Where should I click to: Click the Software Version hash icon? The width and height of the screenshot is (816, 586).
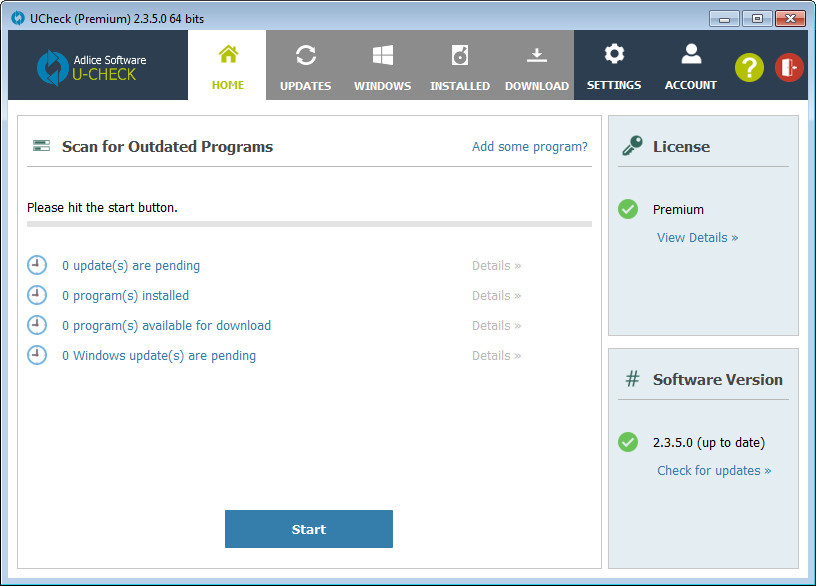(632, 379)
